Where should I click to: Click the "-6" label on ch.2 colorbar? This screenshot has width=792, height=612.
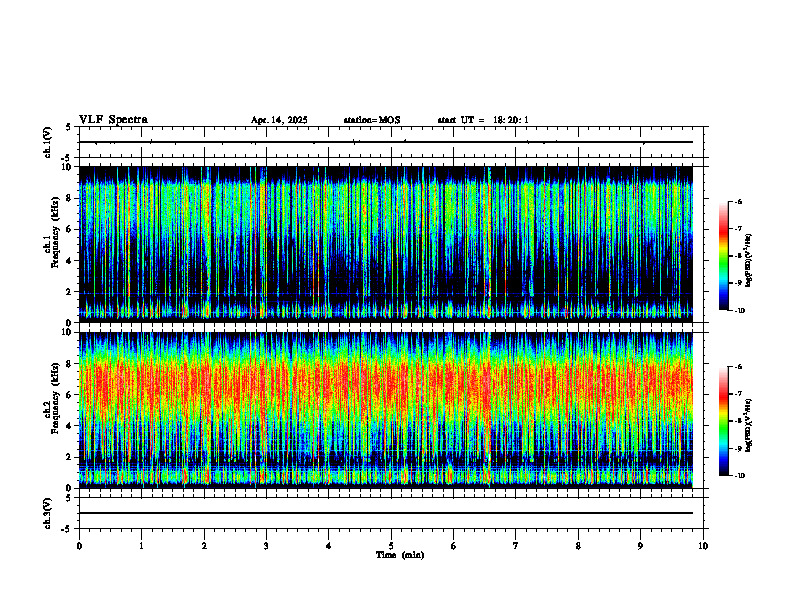pos(738,367)
